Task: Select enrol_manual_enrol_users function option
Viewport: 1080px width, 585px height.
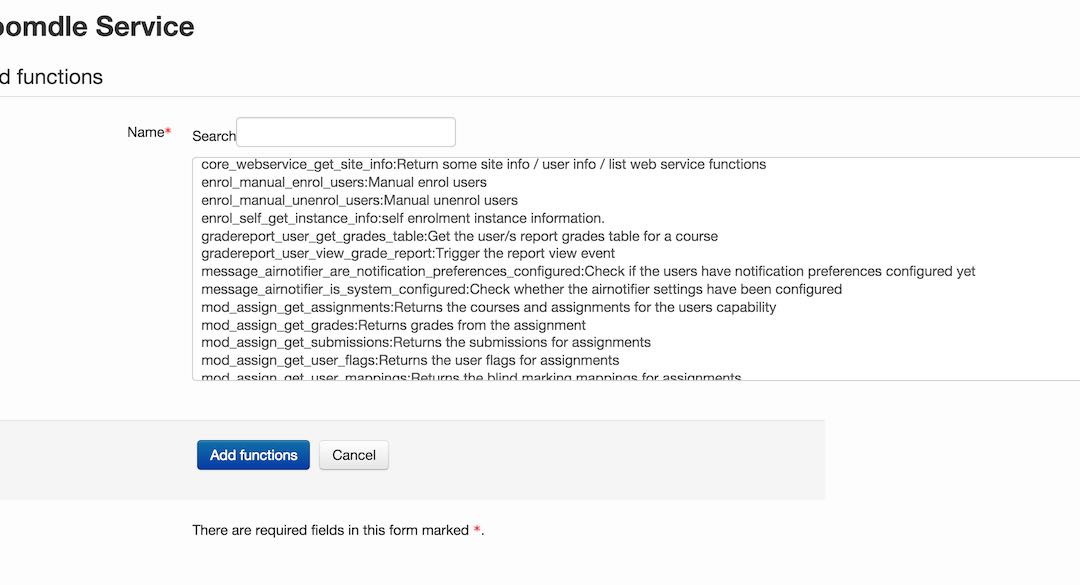Action: click(x=344, y=182)
